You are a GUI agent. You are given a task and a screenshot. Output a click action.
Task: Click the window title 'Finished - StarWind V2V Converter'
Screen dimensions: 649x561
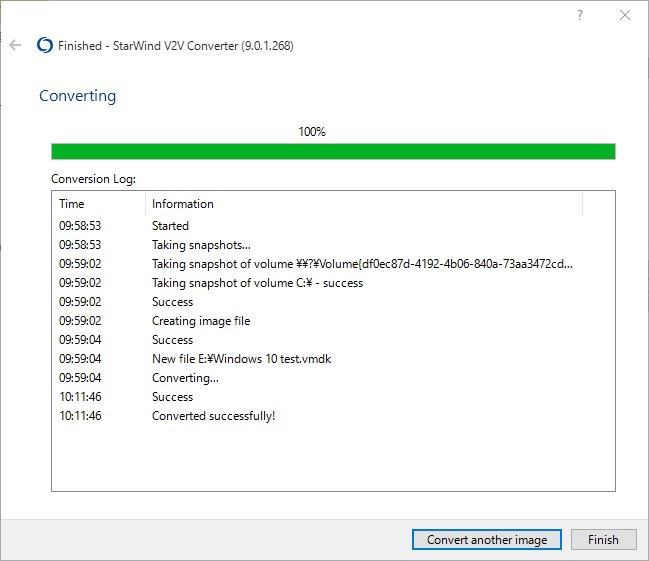pos(176,46)
